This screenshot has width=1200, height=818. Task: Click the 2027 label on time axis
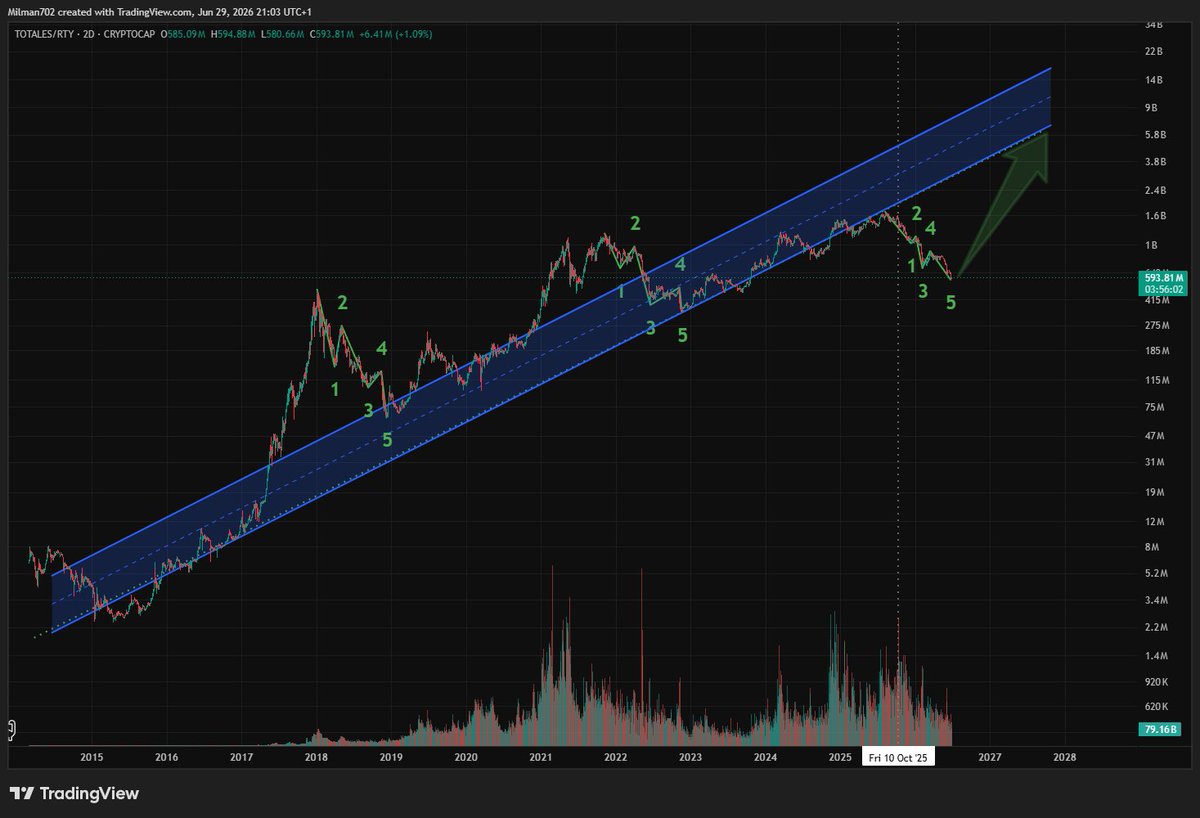point(990,757)
